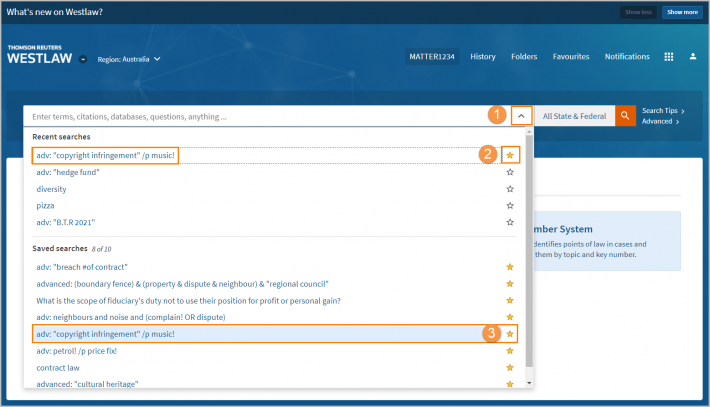Viewport: 710px width, 407px height.
Task: Unstar the neighbours and noise saved search
Action: click(510, 317)
